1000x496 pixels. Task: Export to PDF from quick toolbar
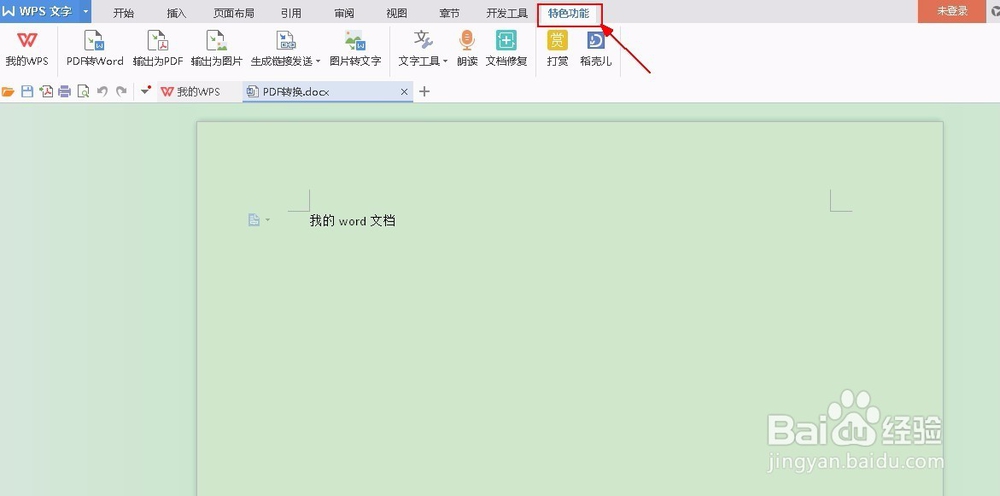[x=46, y=92]
